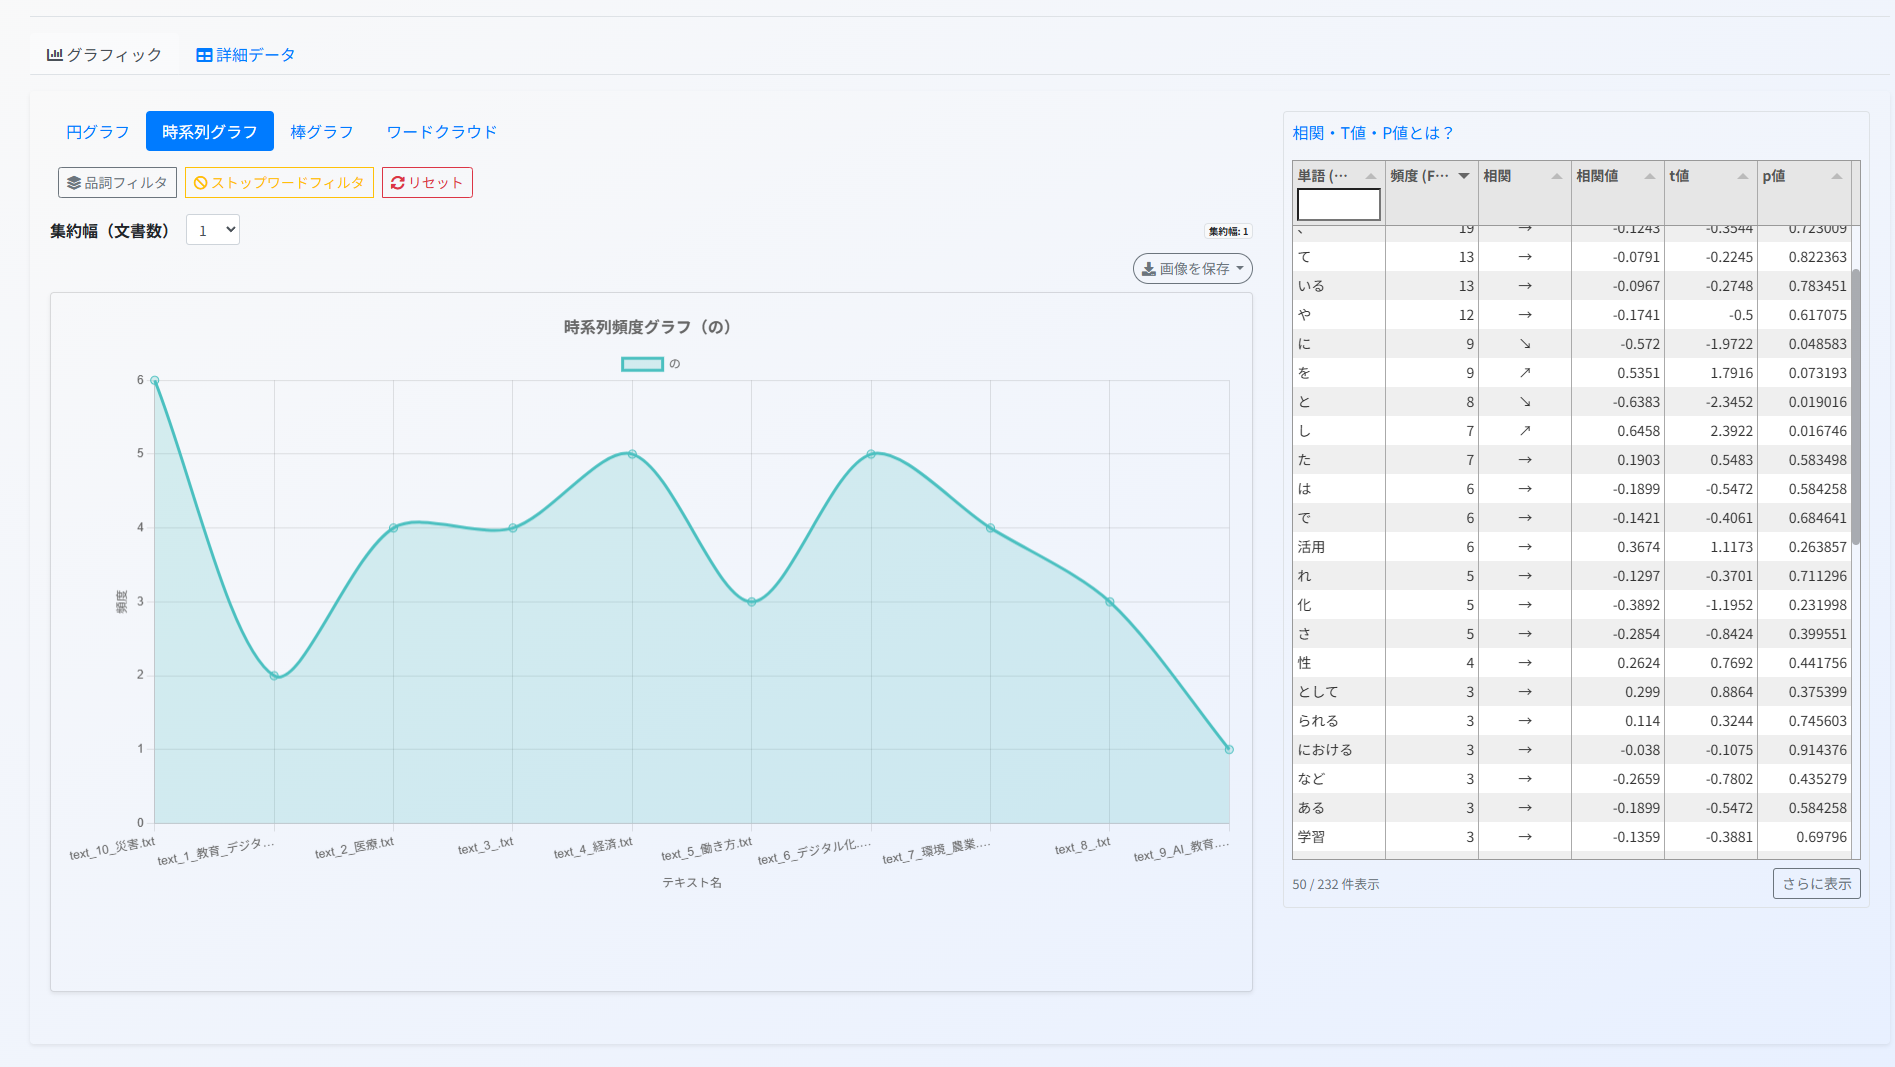Click the sort arrow in p値 column header
This screenshot has height=1067, width=1895.
[x=1836, y=176]
